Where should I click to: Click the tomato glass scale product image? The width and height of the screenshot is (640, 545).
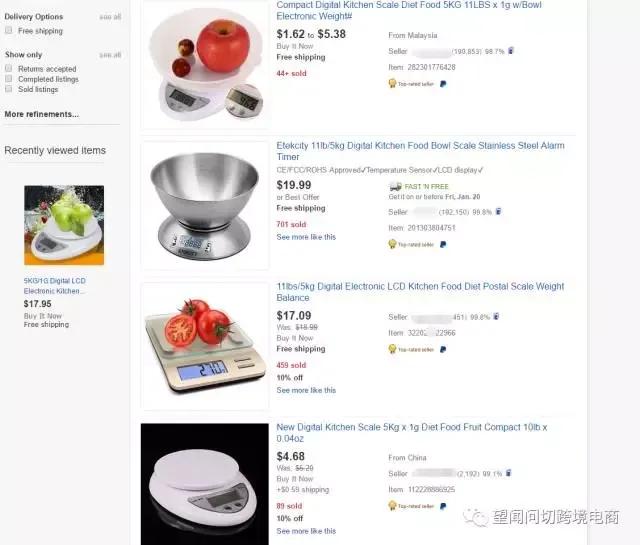click(205, 346)
